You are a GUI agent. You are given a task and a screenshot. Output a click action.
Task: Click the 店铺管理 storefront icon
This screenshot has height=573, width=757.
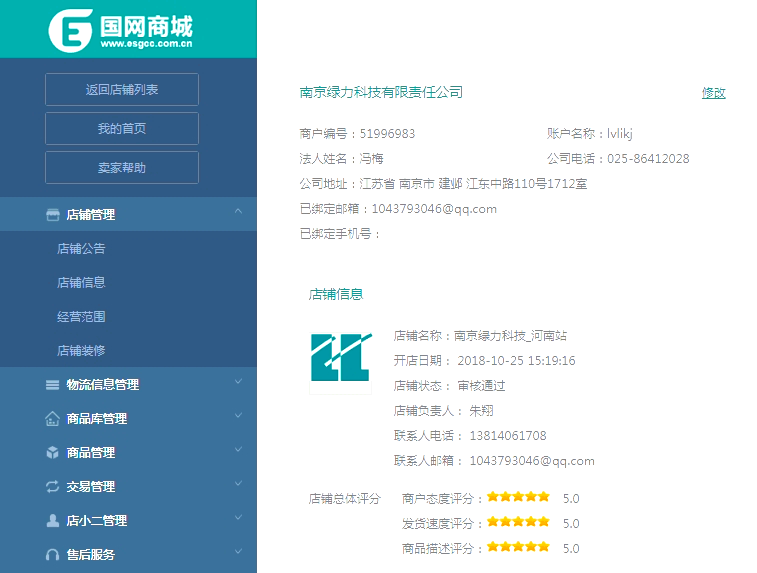click(x=53, y=215)
